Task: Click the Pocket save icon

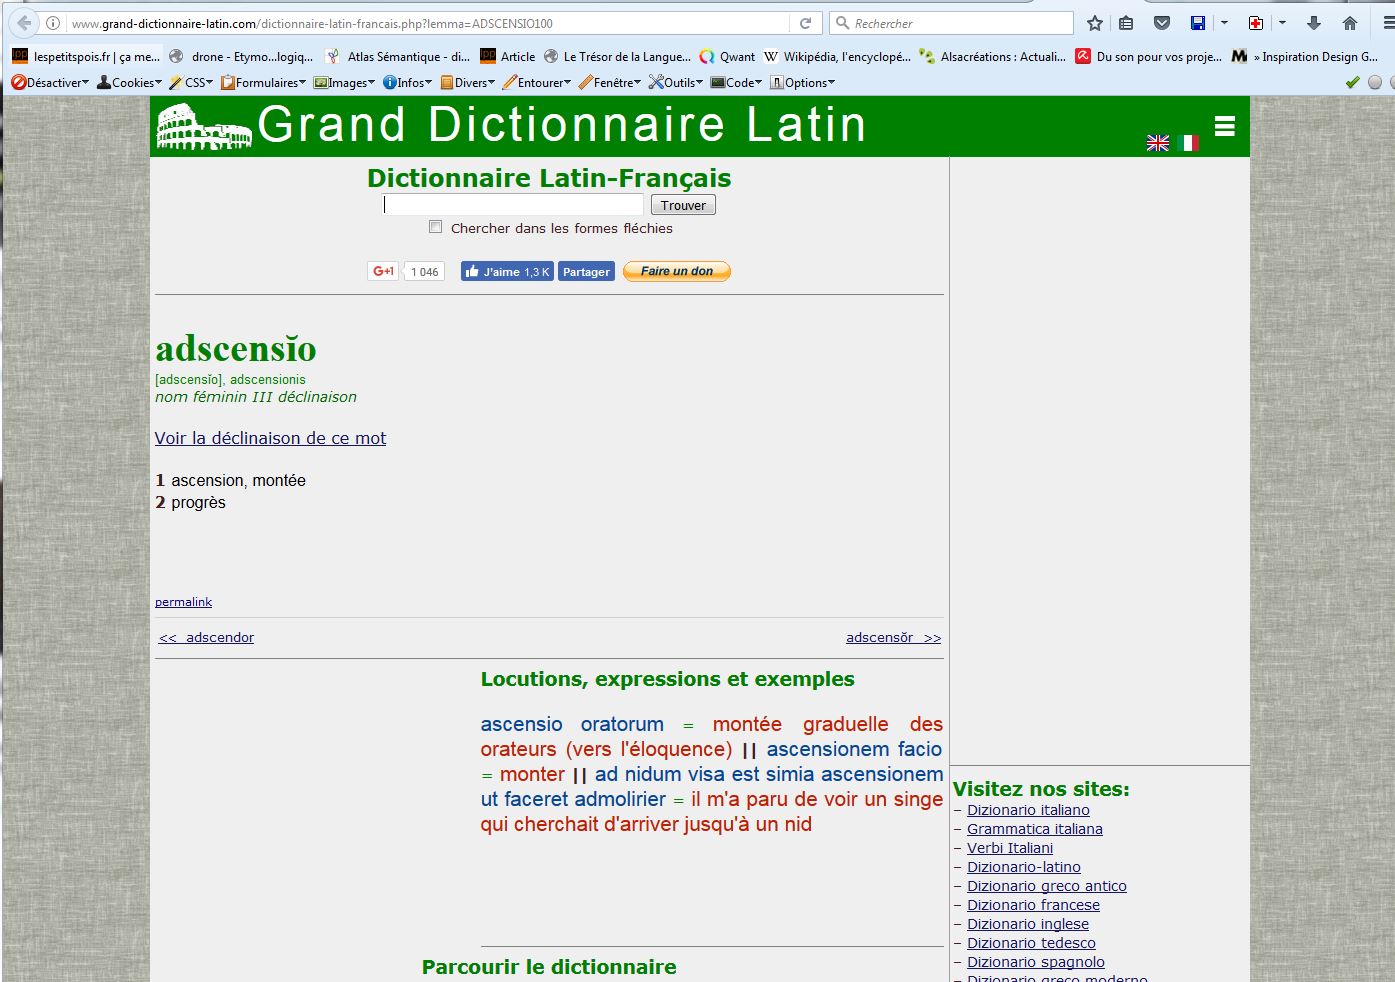Action: coord(1162,23)
